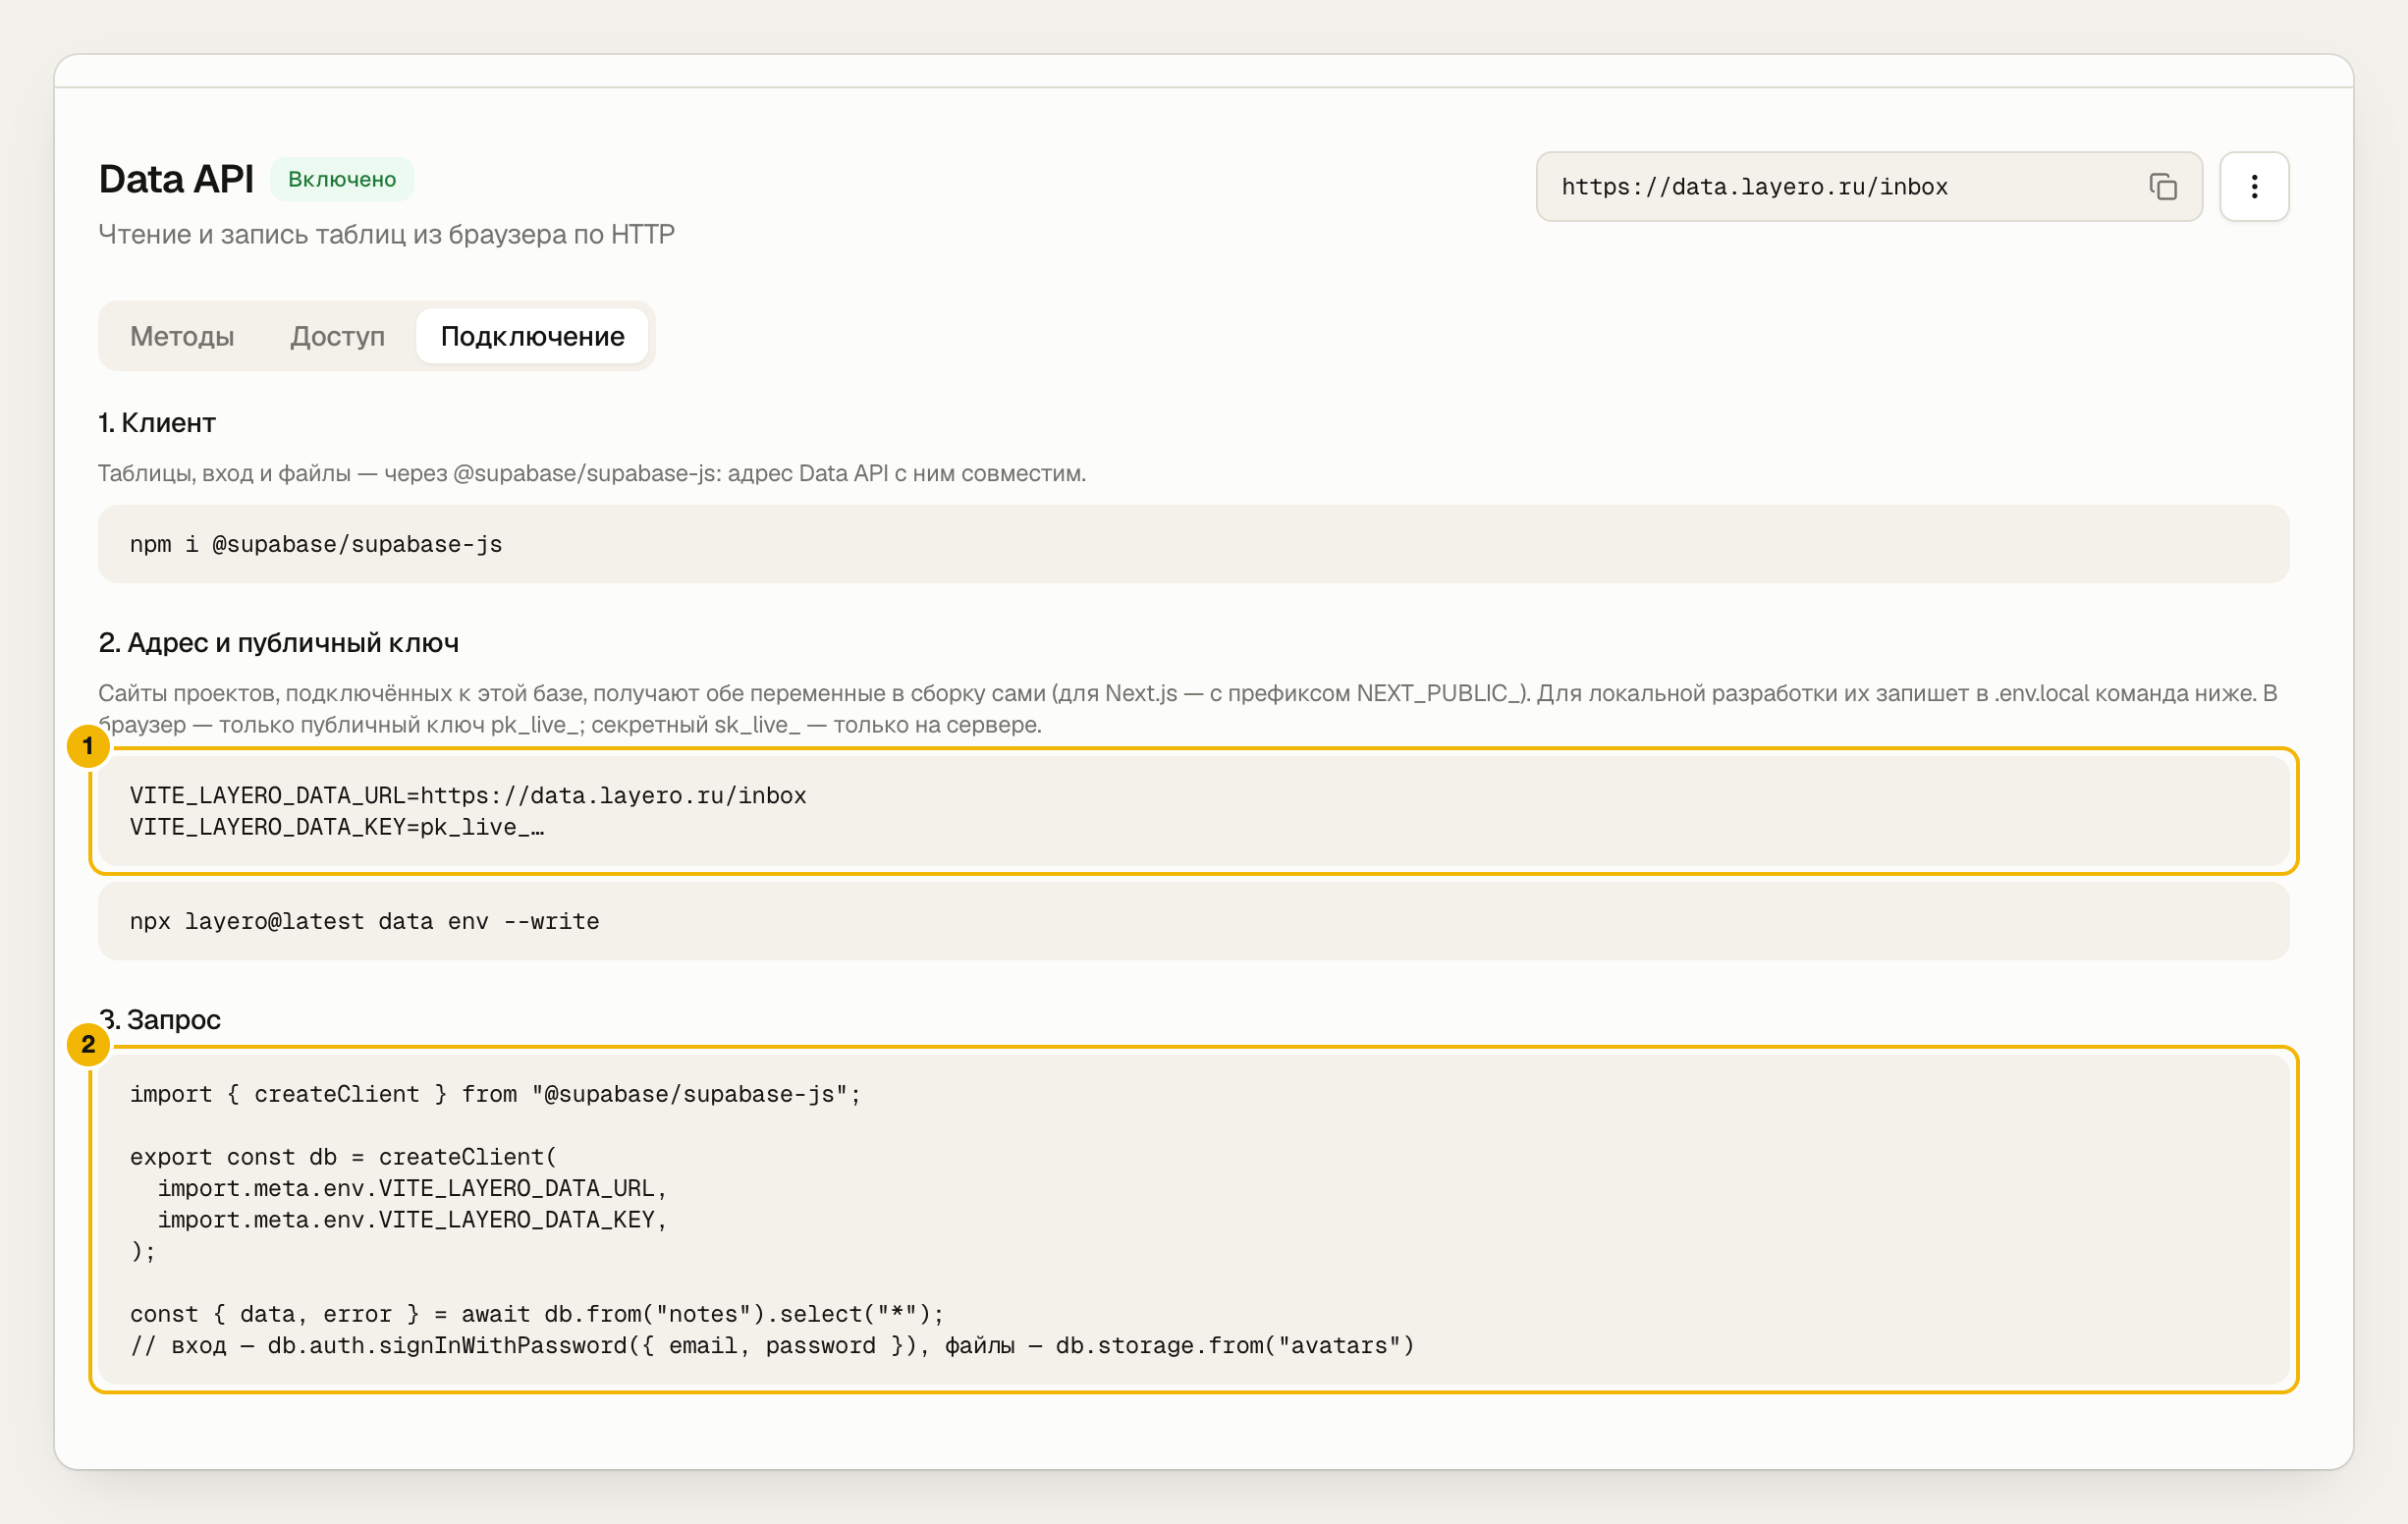2408x1524 pixels.
Task: Click the export const db = createClient( line
Action: [x=343, y=1157]
